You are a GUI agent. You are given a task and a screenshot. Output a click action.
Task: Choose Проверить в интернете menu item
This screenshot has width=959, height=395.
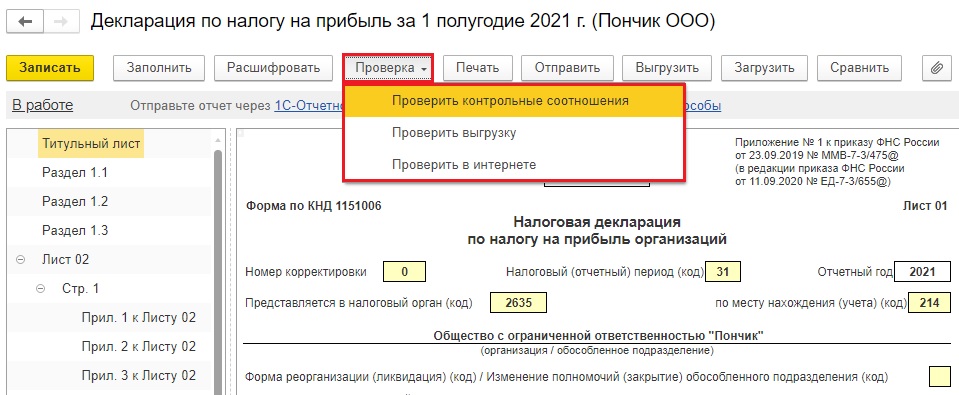point(514,164)
